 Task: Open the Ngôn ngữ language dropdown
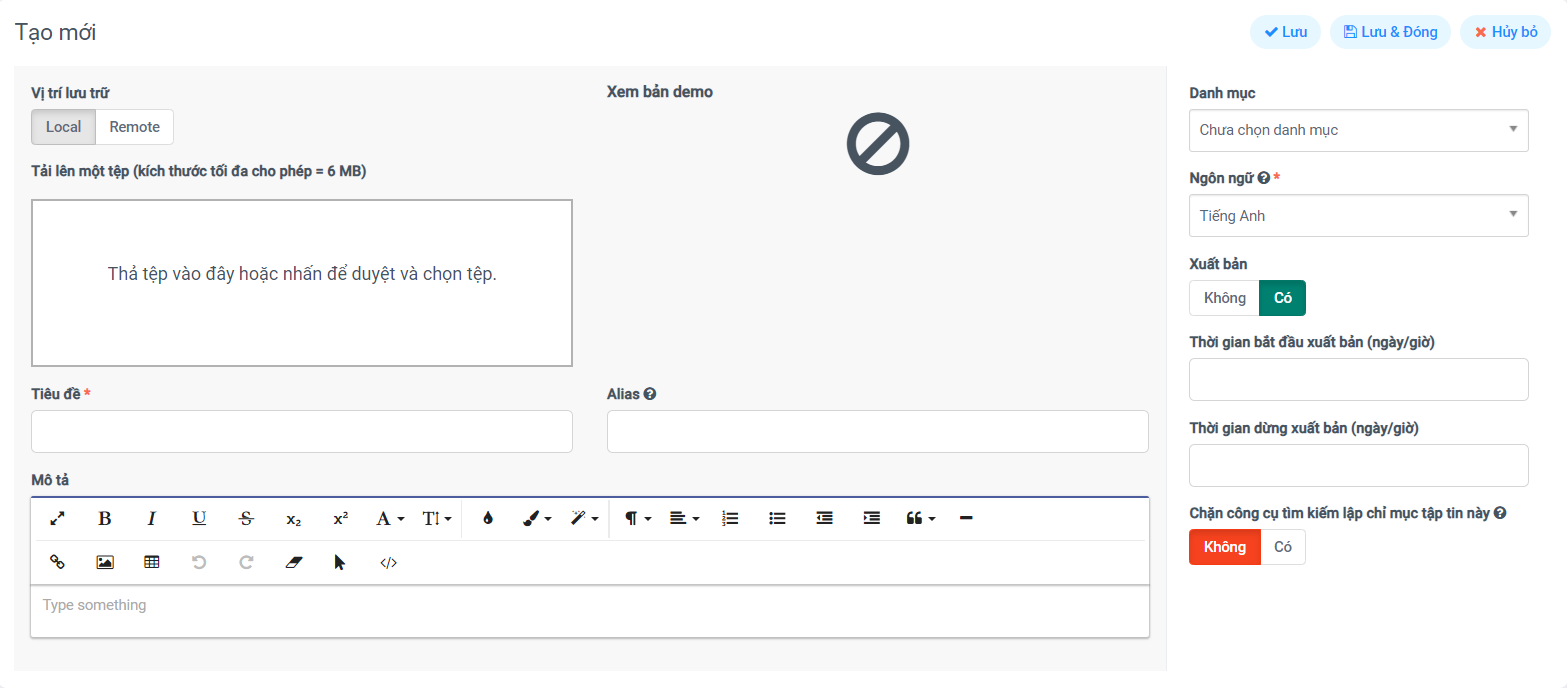point(1358,216)
